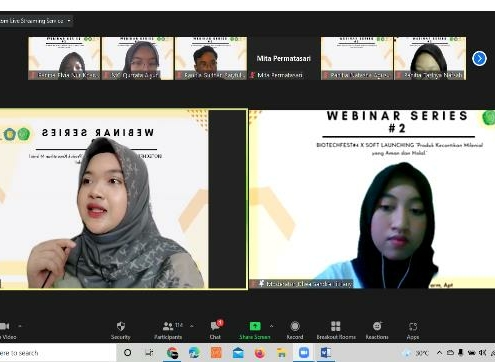Click the Windows taskbar search box
The height and width of the screenshot is (362, 495).
point(58,353)
